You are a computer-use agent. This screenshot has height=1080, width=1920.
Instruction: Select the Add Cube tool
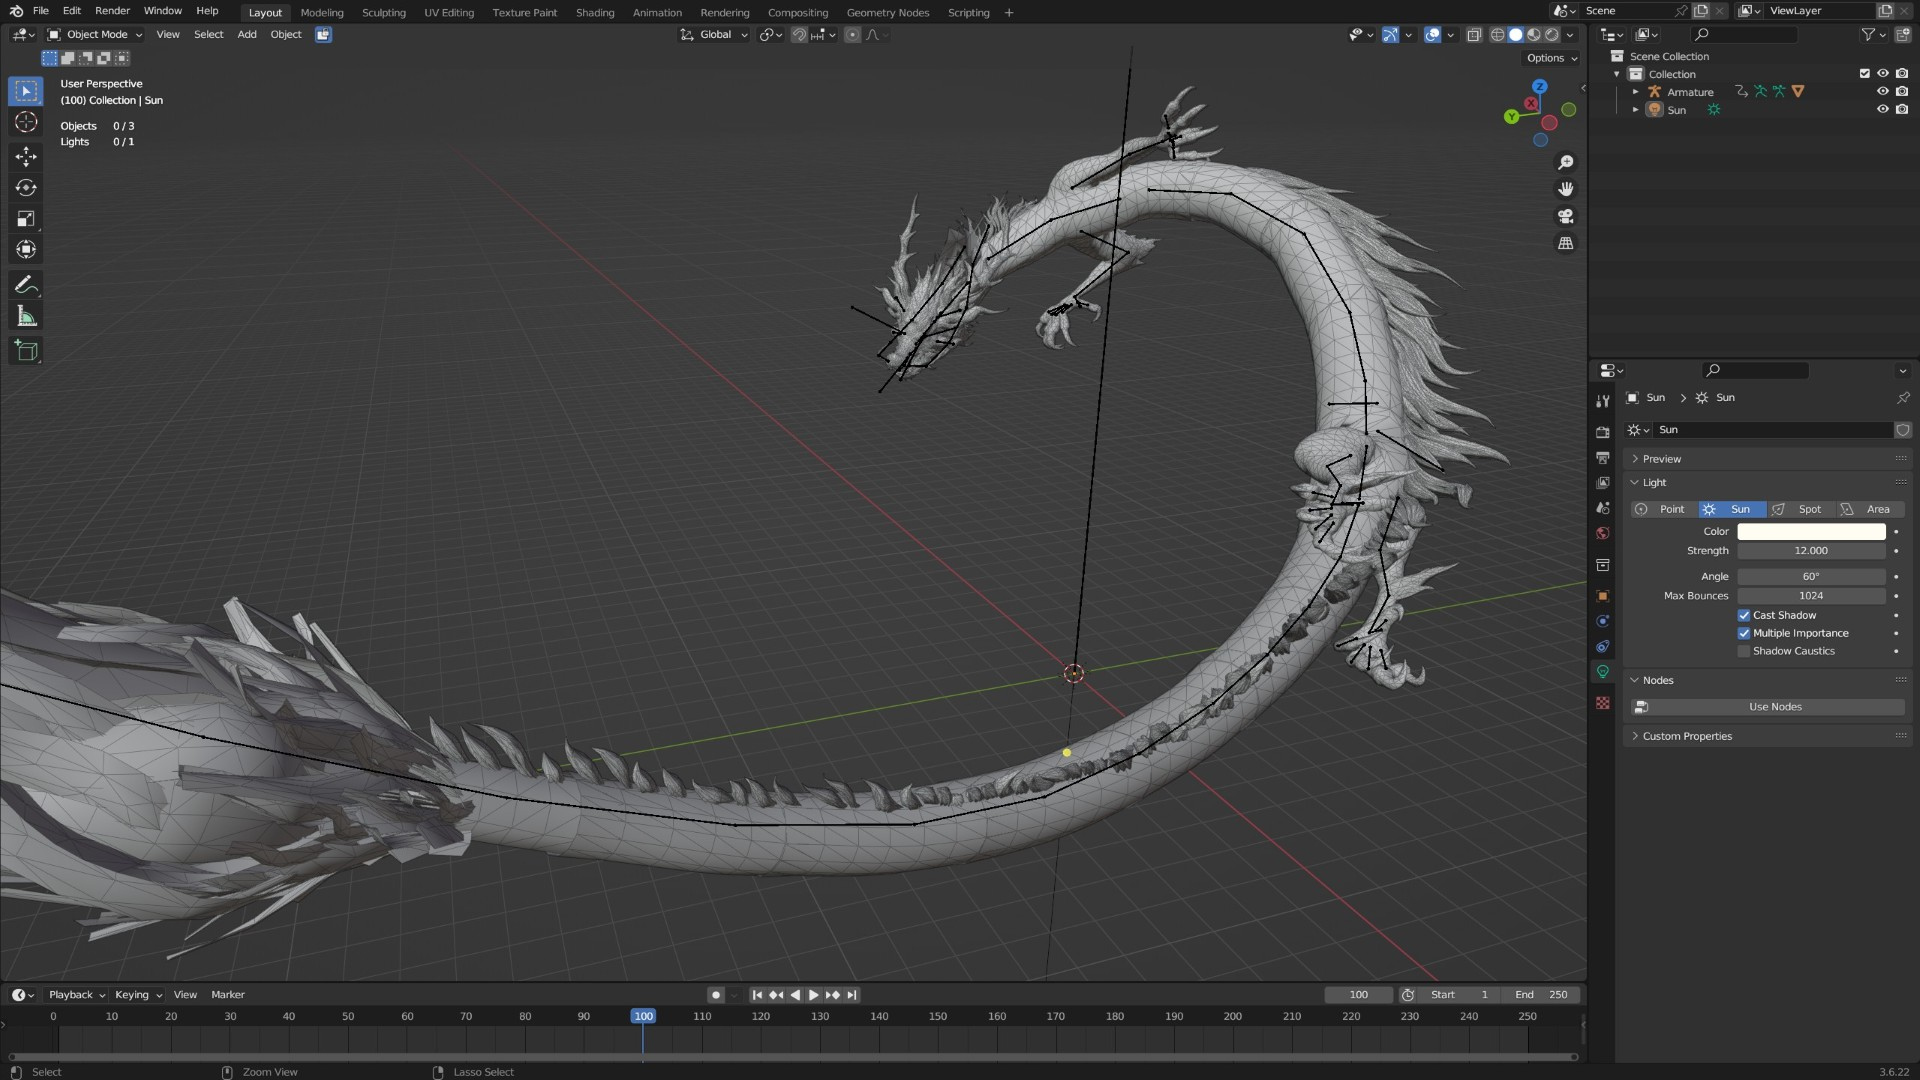(x=26, y=351)
